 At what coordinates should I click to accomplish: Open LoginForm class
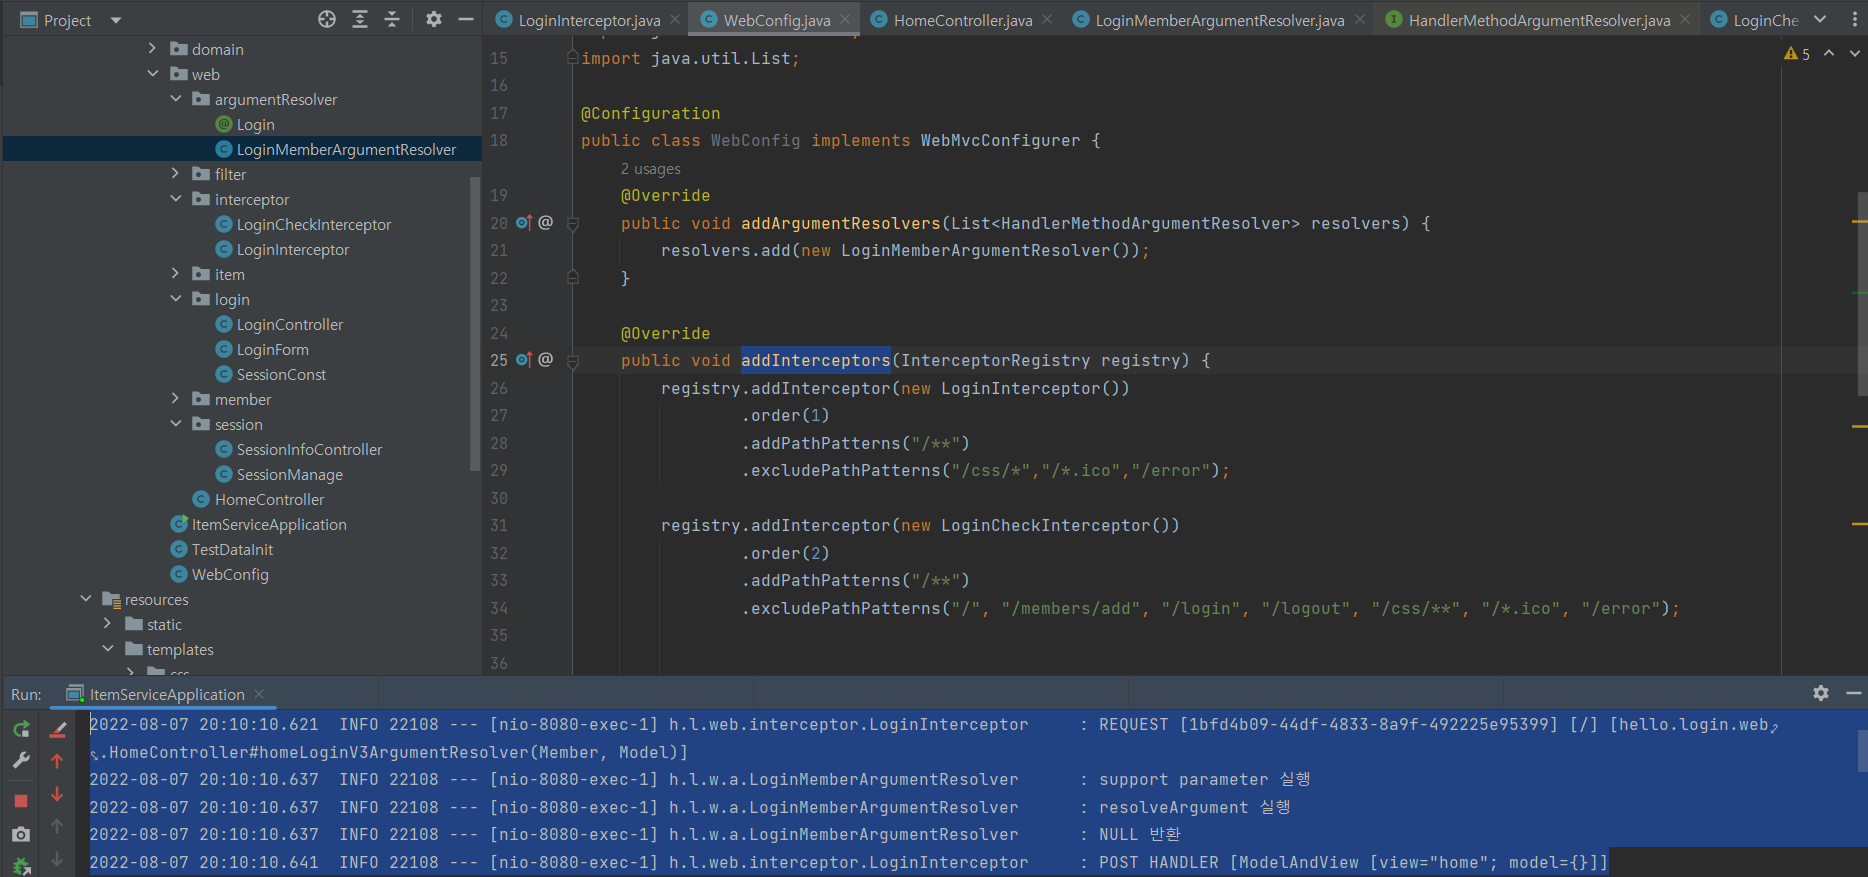tap(262, 349)
